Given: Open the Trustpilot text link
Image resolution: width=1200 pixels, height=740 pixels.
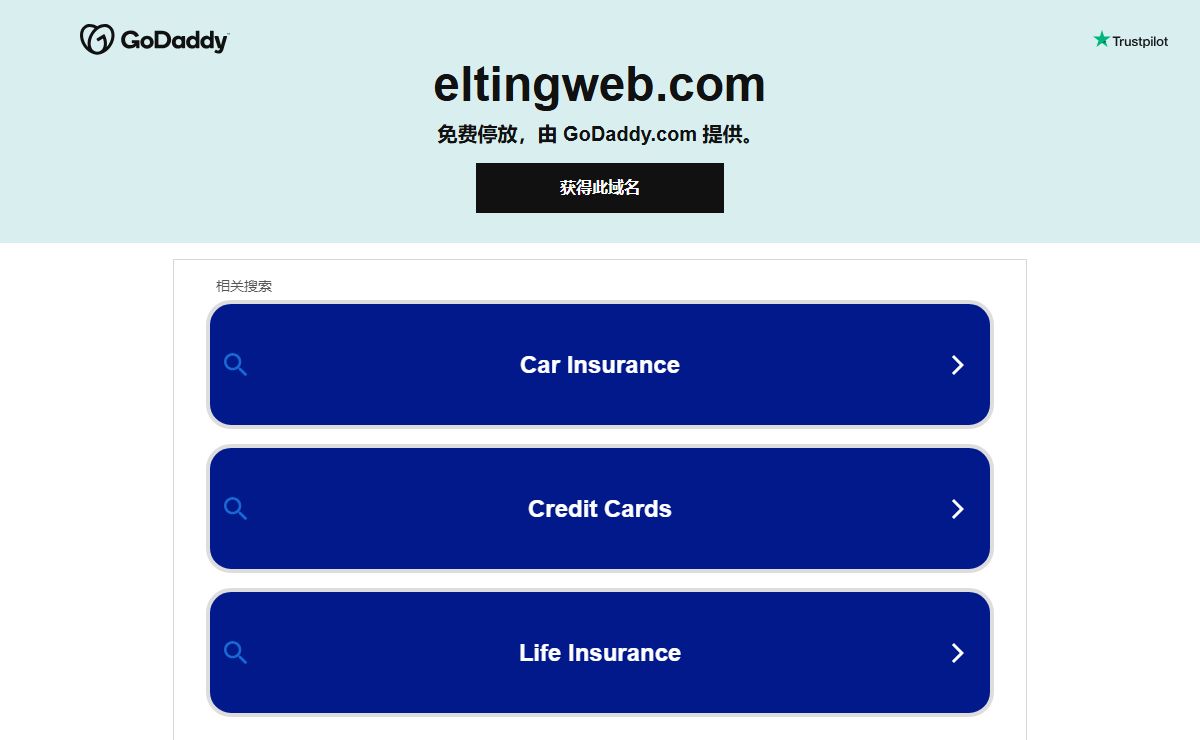Looking at the screenshot, I should [1140, 41].
